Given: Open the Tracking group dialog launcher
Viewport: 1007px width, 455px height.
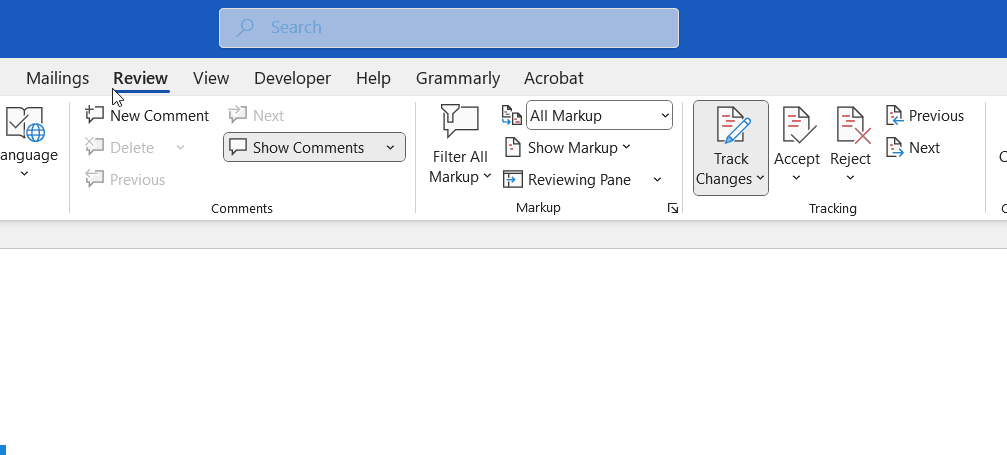Looking at the screenshot, I should [673, 209].
